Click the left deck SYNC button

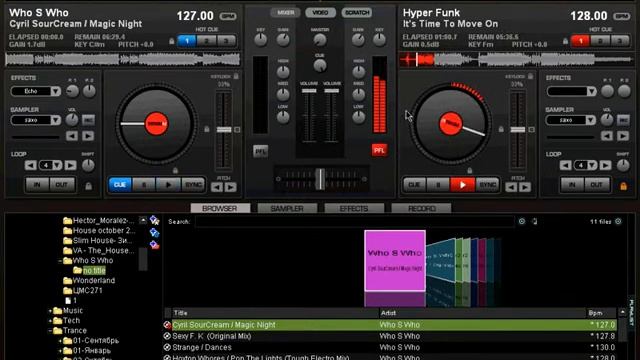pyautogui.click(x=193, y=185)
